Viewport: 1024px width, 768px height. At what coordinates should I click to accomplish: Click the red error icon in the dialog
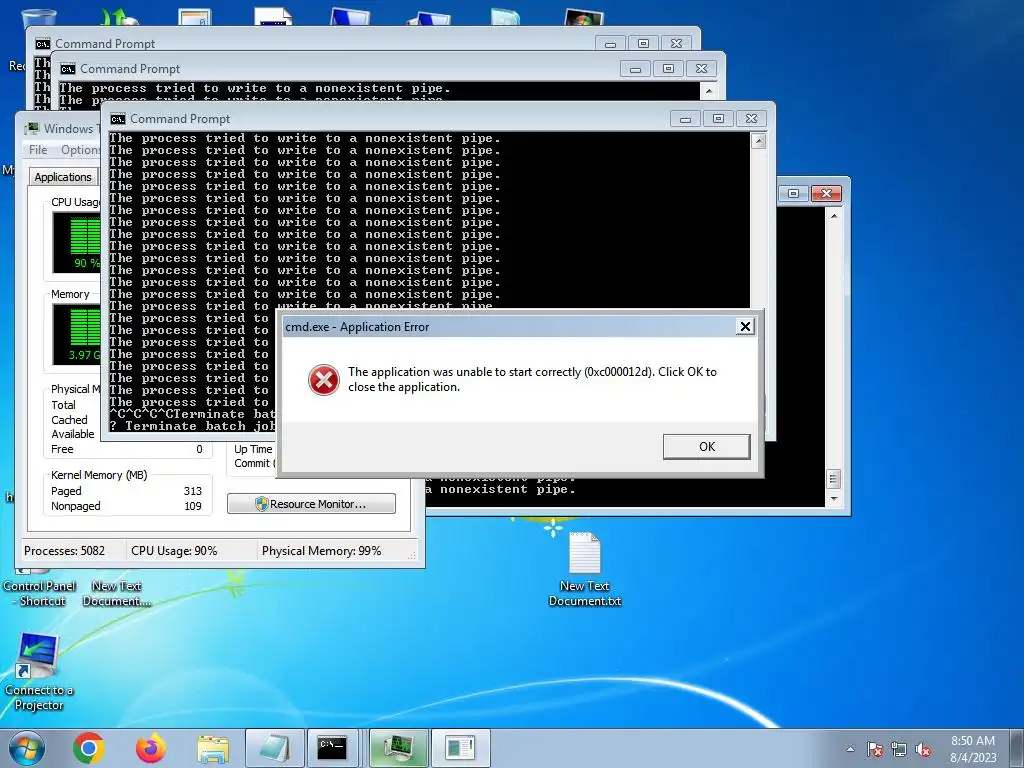(x=324, y=380)
